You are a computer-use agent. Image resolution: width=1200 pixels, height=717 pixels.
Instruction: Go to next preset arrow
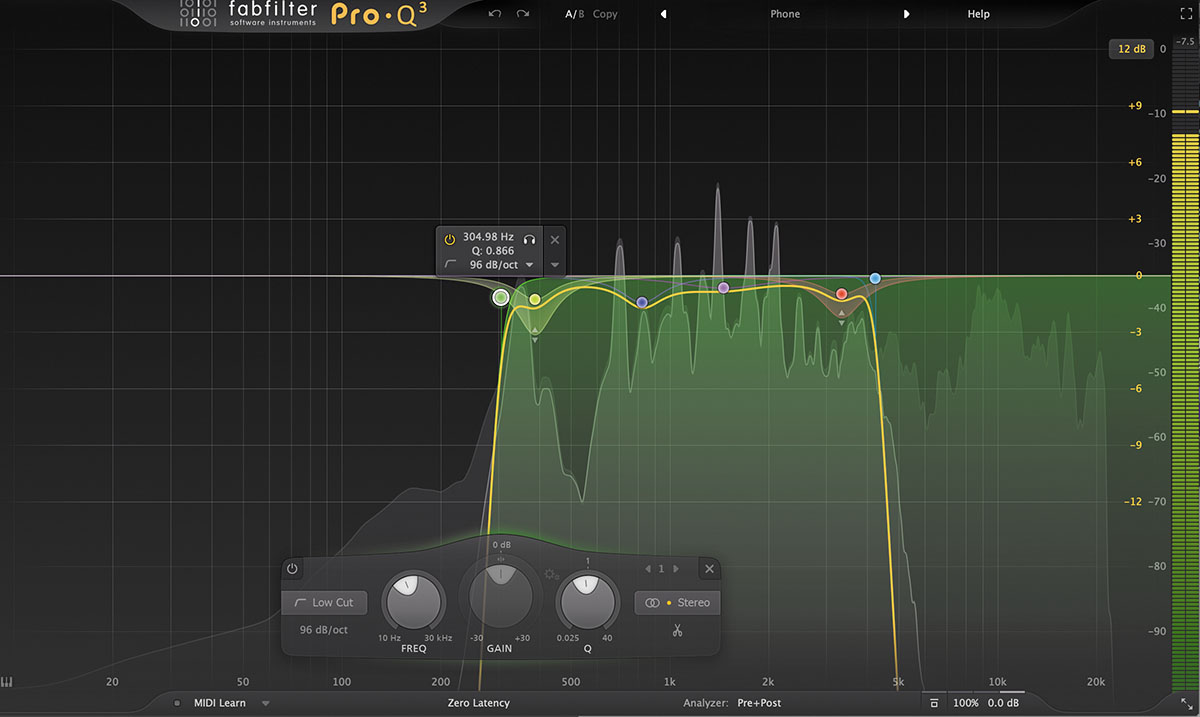[x=907, y=14]
